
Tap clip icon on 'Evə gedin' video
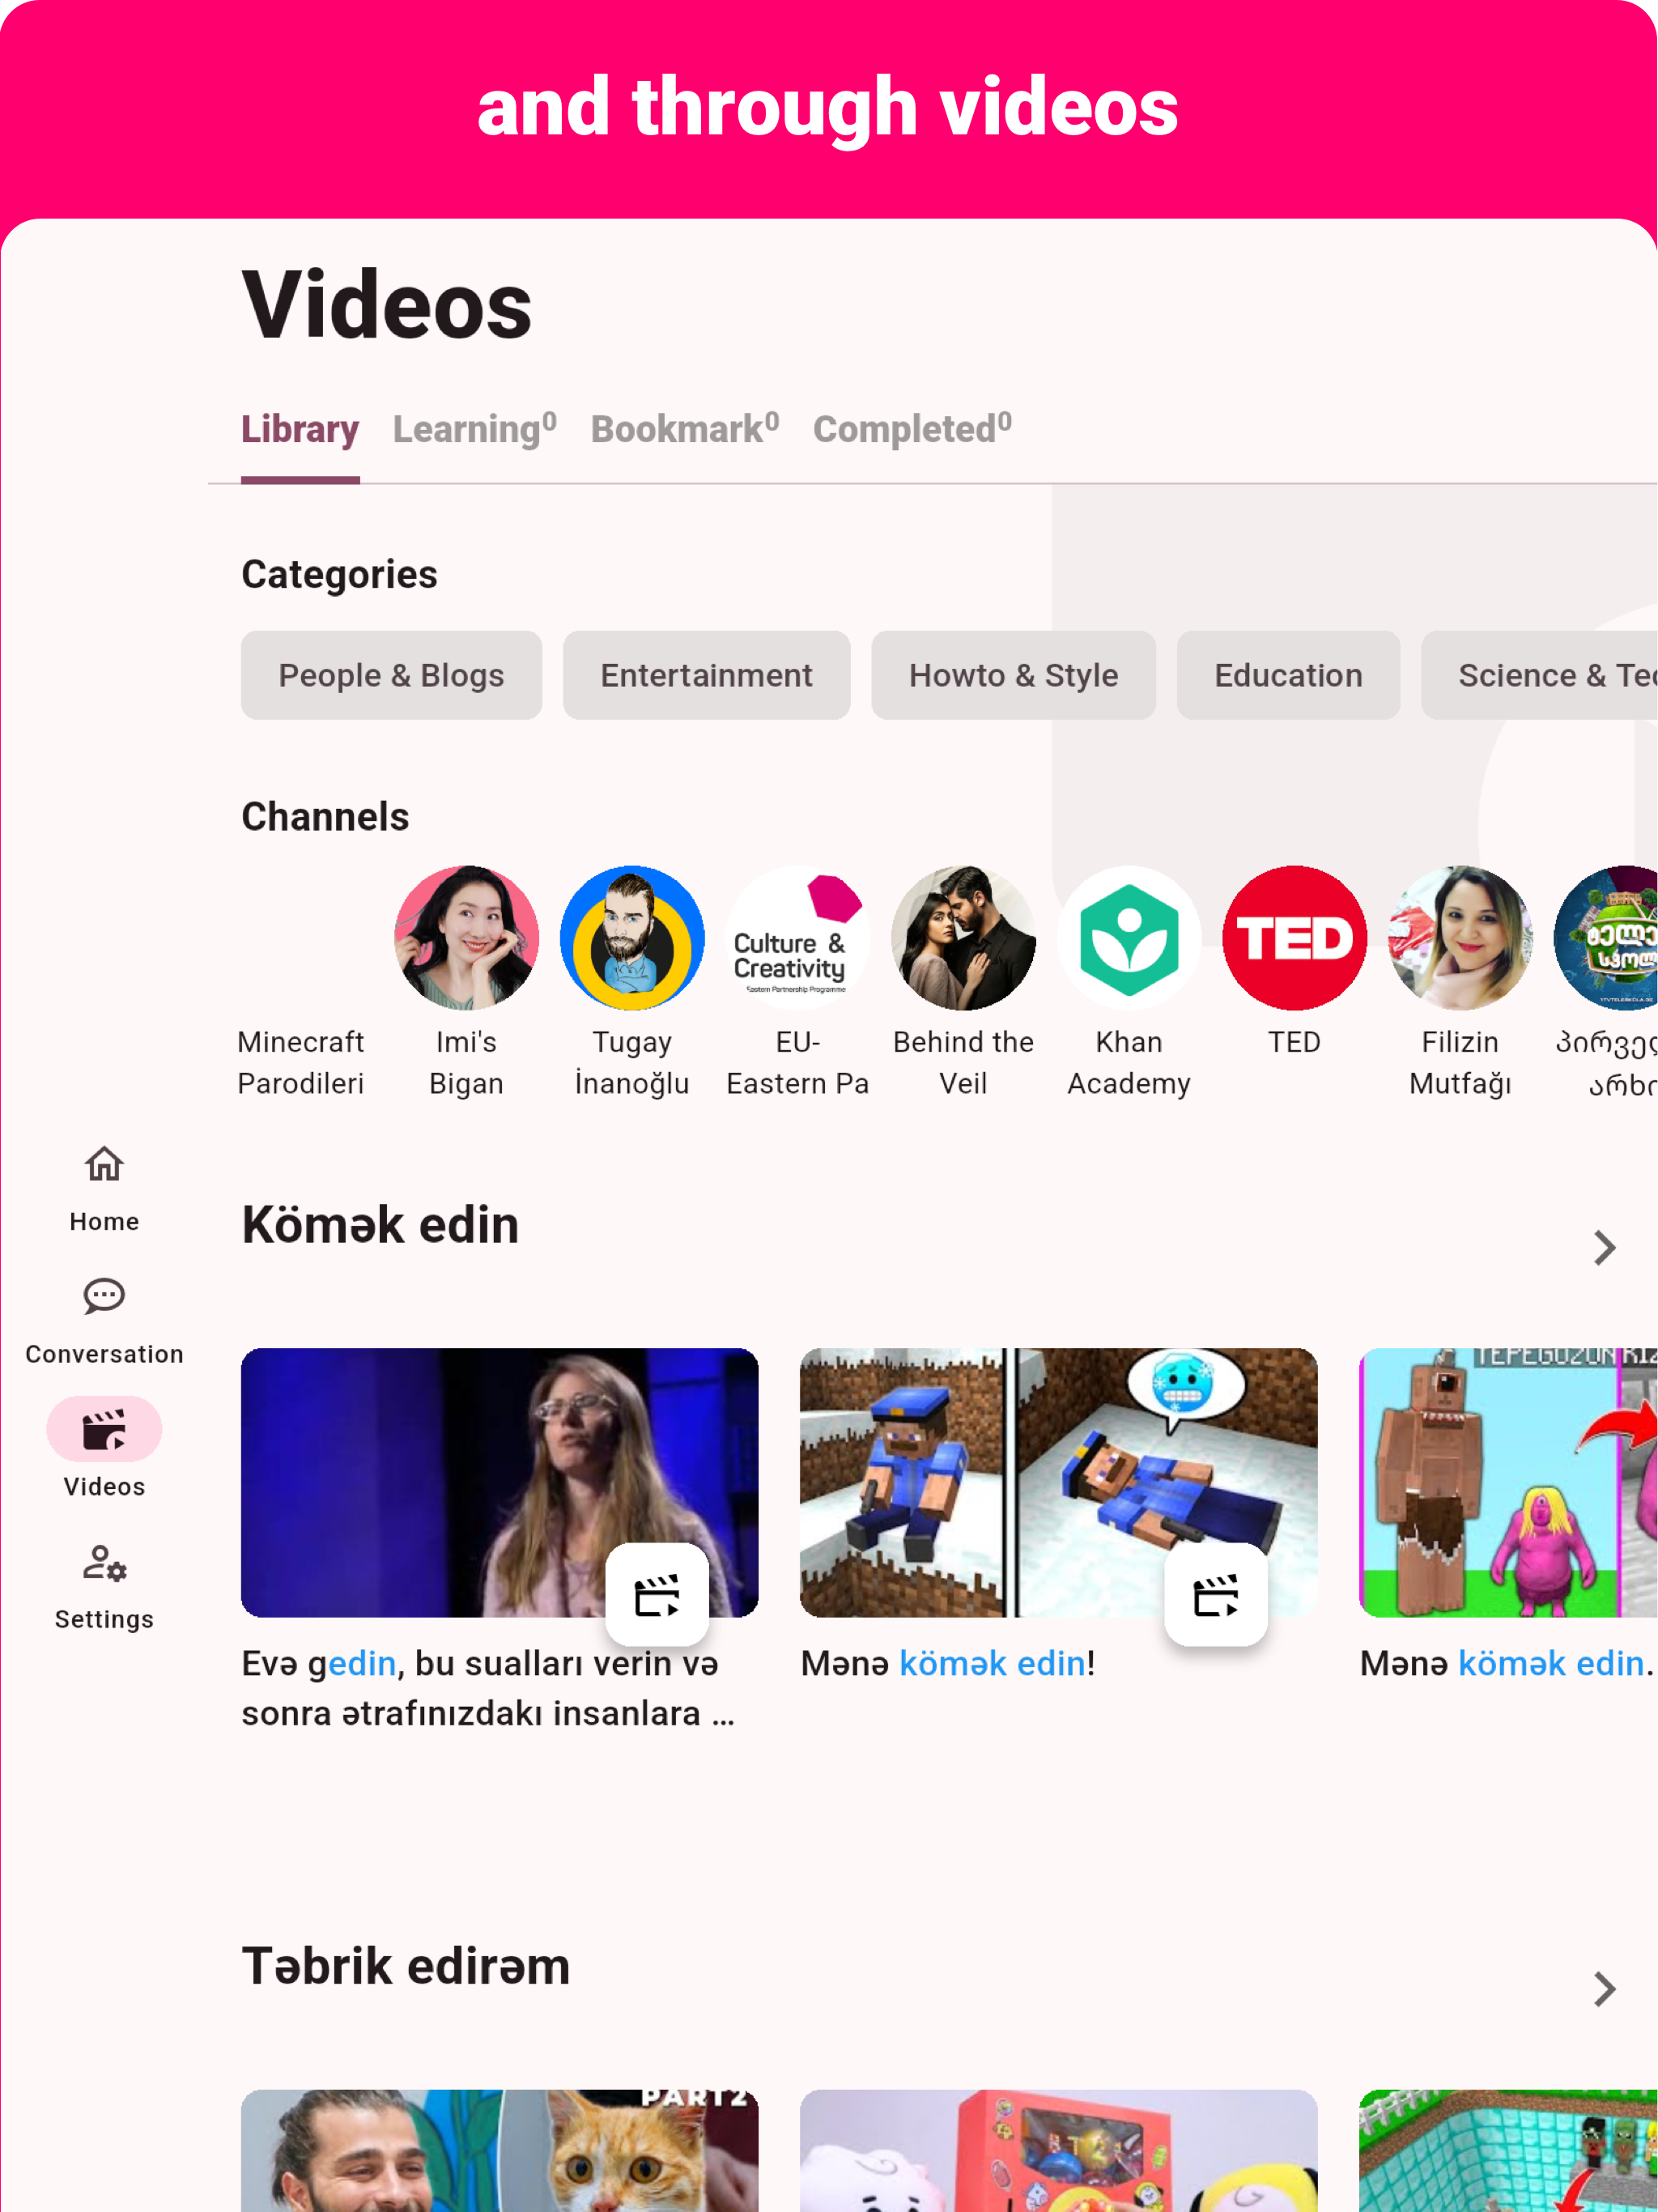coord(657,1594)
